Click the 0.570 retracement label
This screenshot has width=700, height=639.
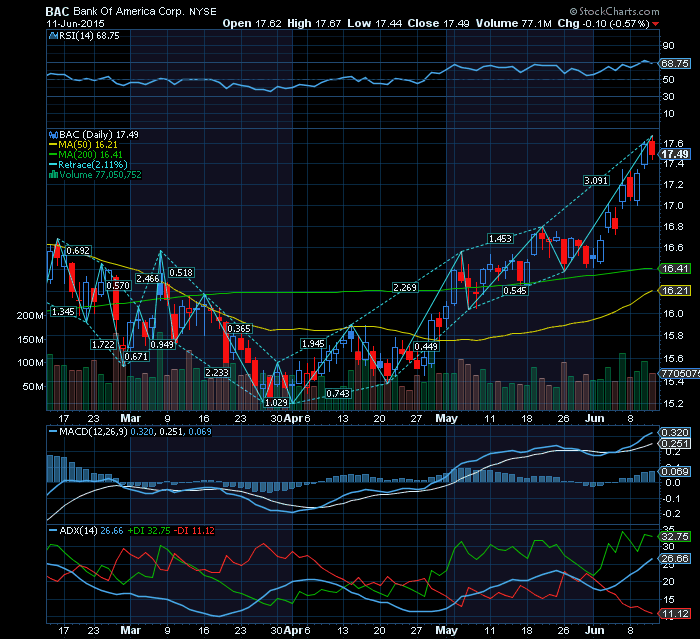(118, 285)
